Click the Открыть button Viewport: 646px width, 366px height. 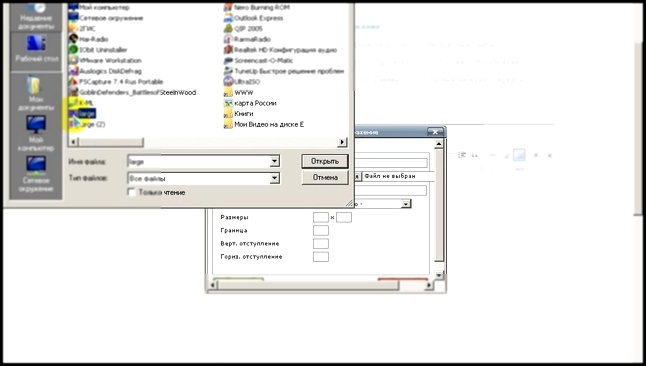(x=325, y=161)
